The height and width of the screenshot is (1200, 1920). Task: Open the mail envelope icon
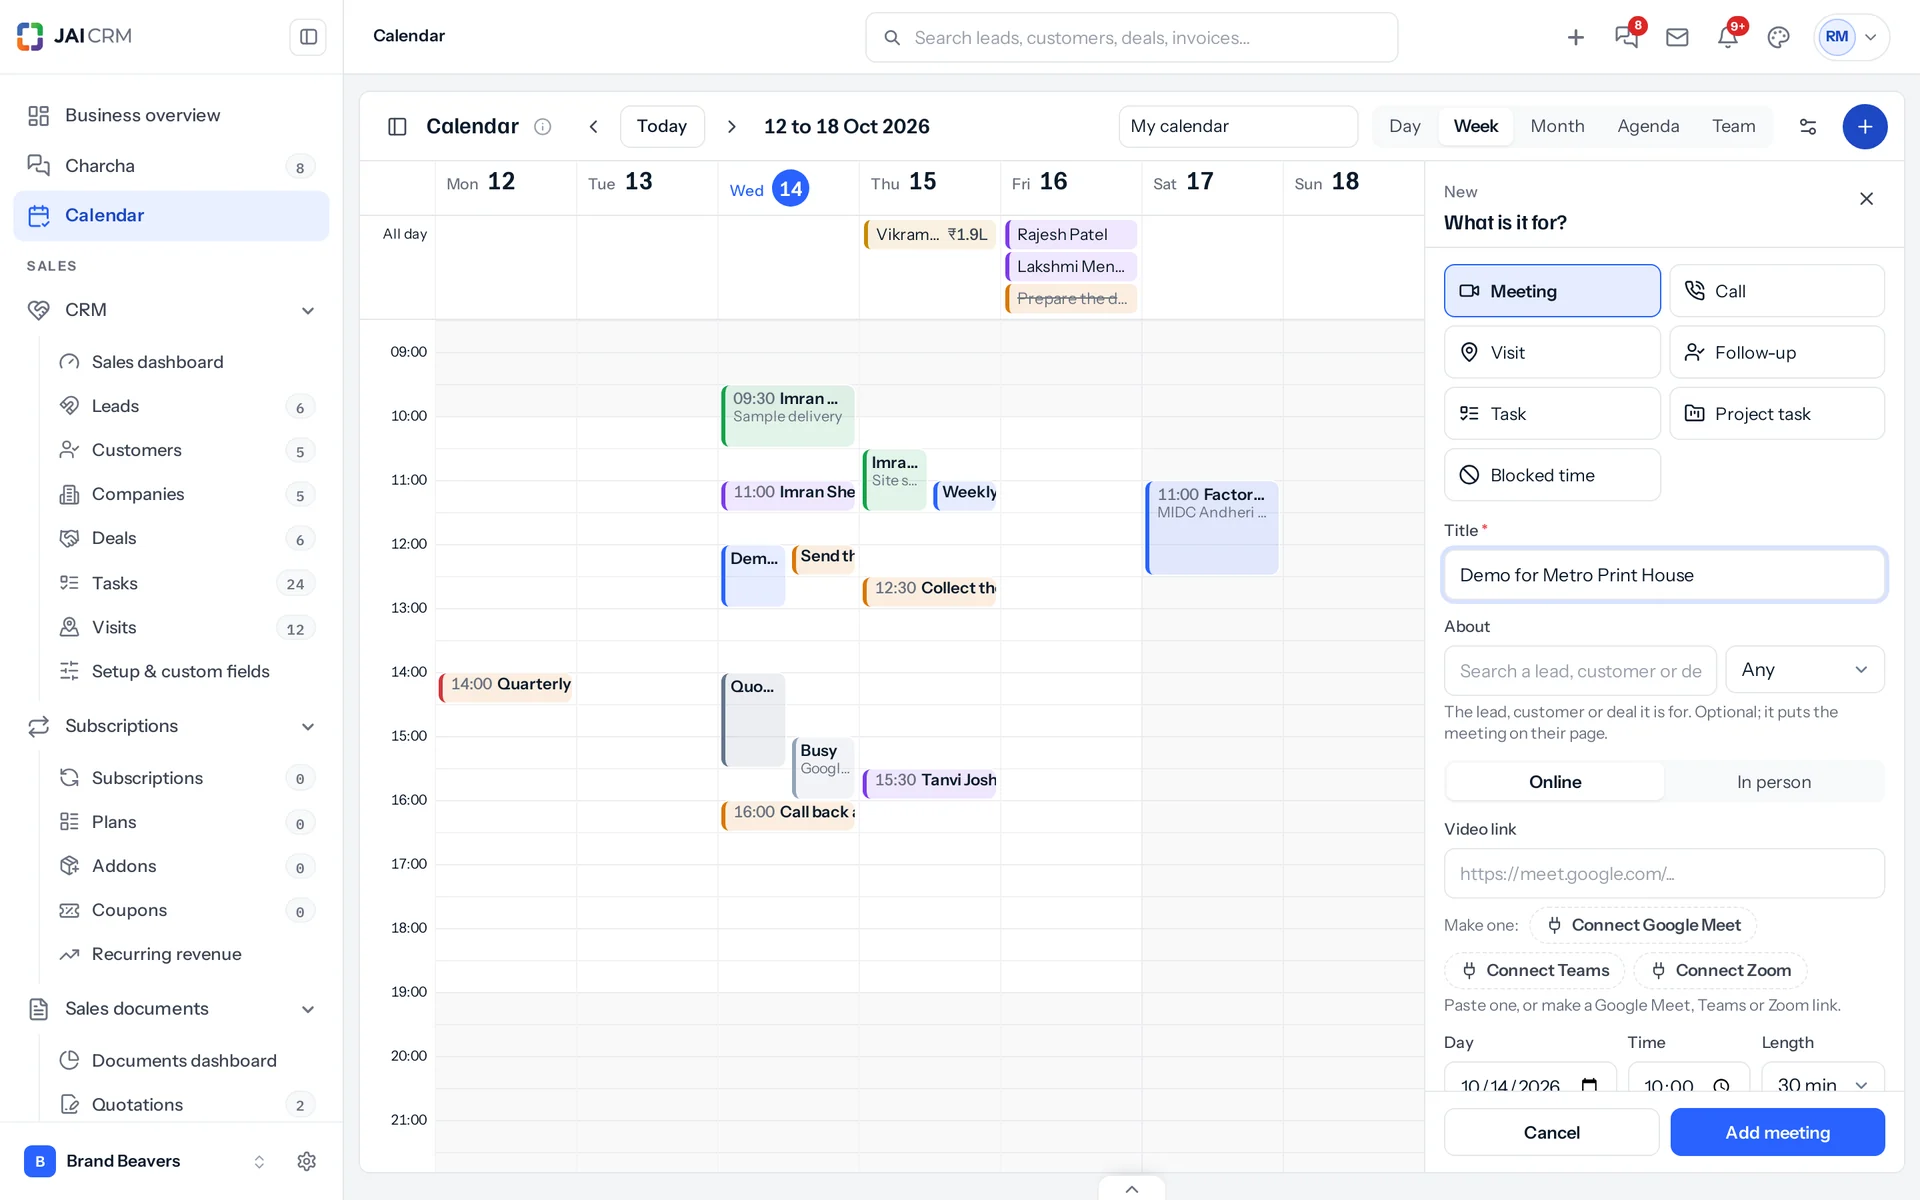1677,37
